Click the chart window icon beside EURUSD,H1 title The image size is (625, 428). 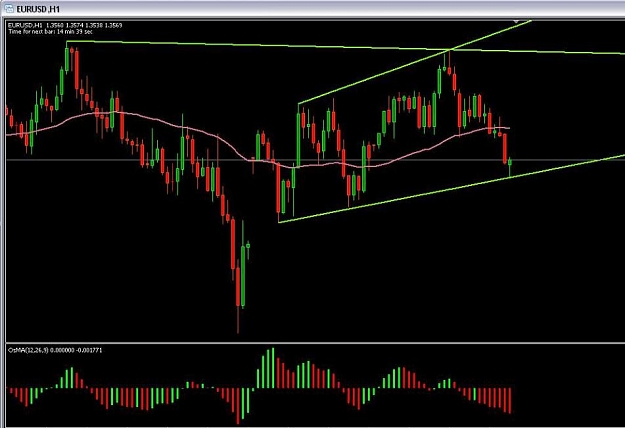coord(8,8)
